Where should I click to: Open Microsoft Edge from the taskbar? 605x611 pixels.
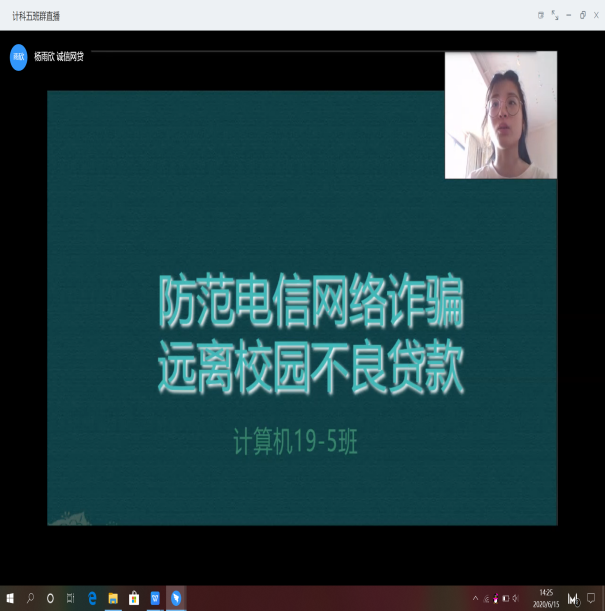(x=92, y=598)
